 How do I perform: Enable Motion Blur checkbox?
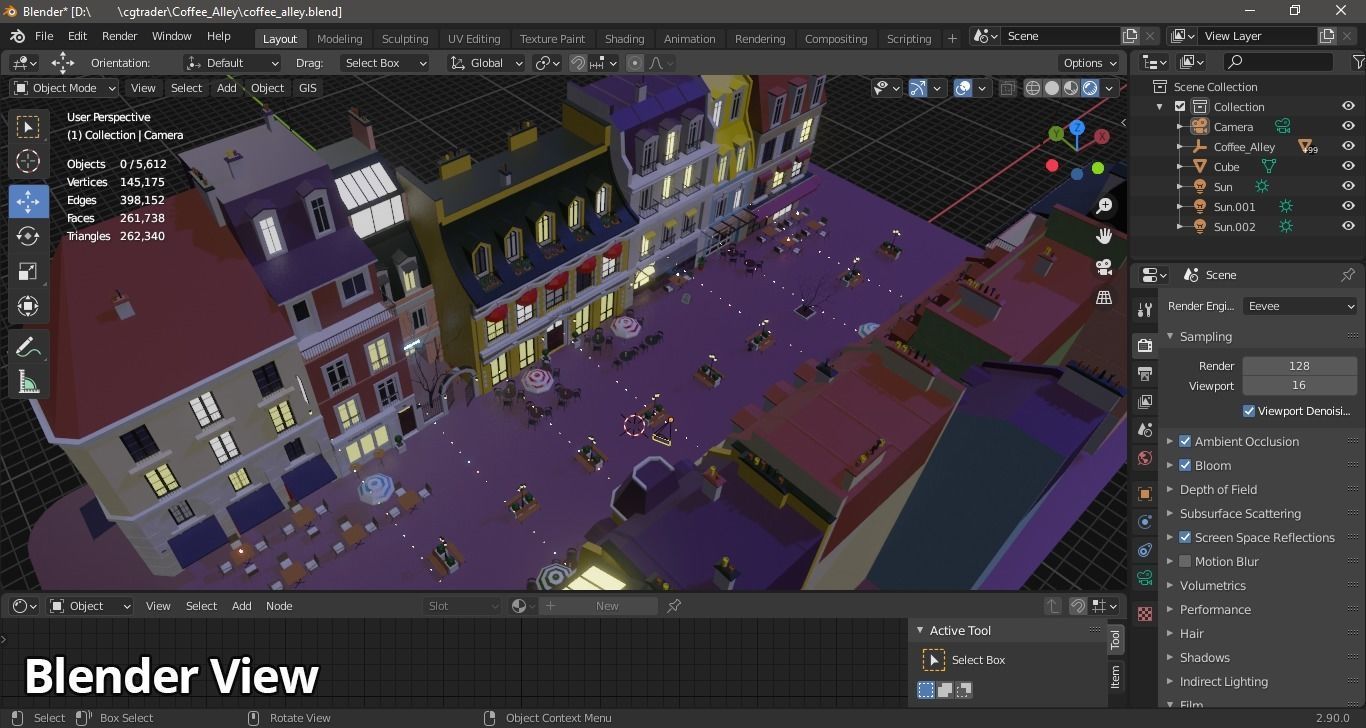pos(1185,561)
